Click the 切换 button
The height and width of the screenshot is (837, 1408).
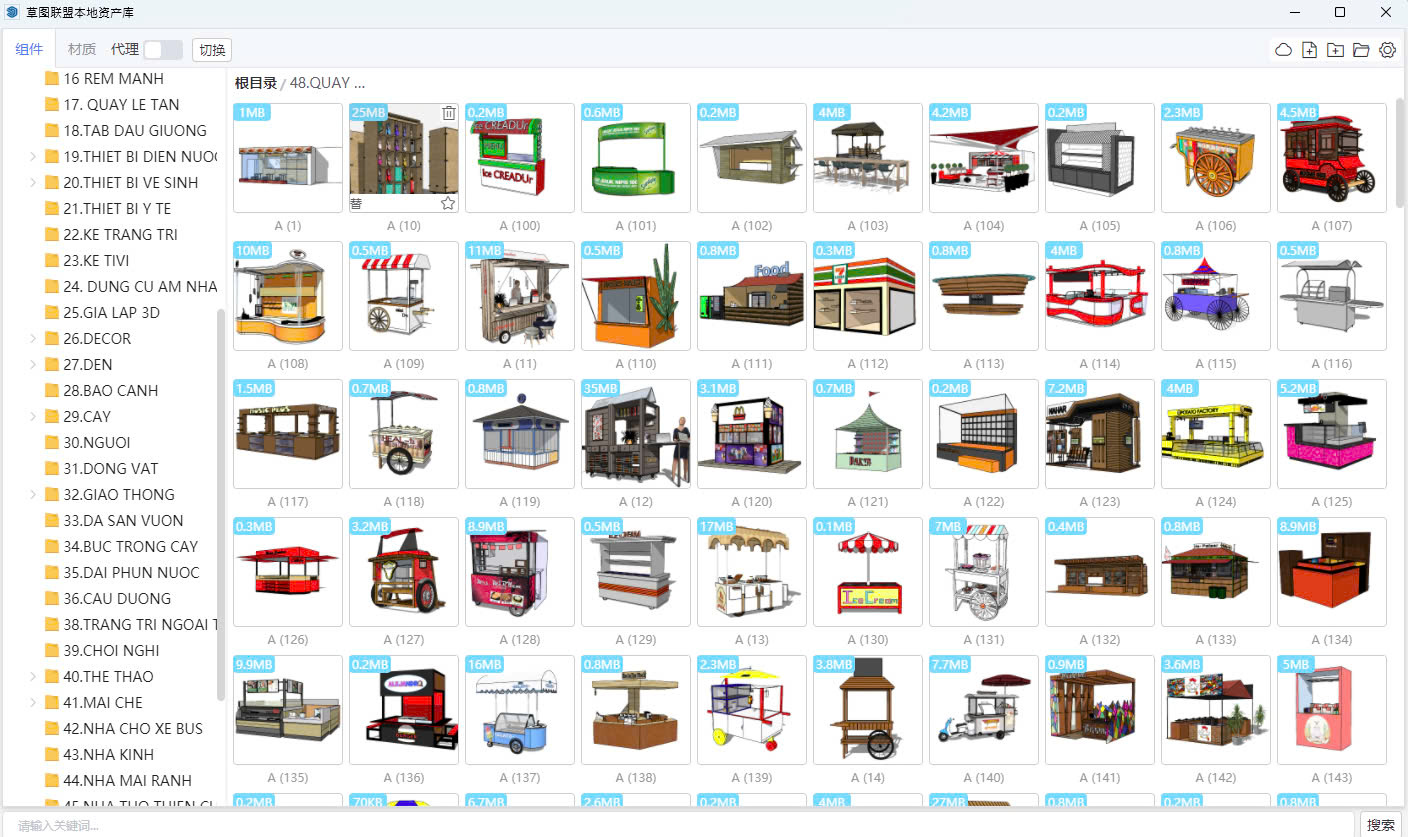coord(212,50)
